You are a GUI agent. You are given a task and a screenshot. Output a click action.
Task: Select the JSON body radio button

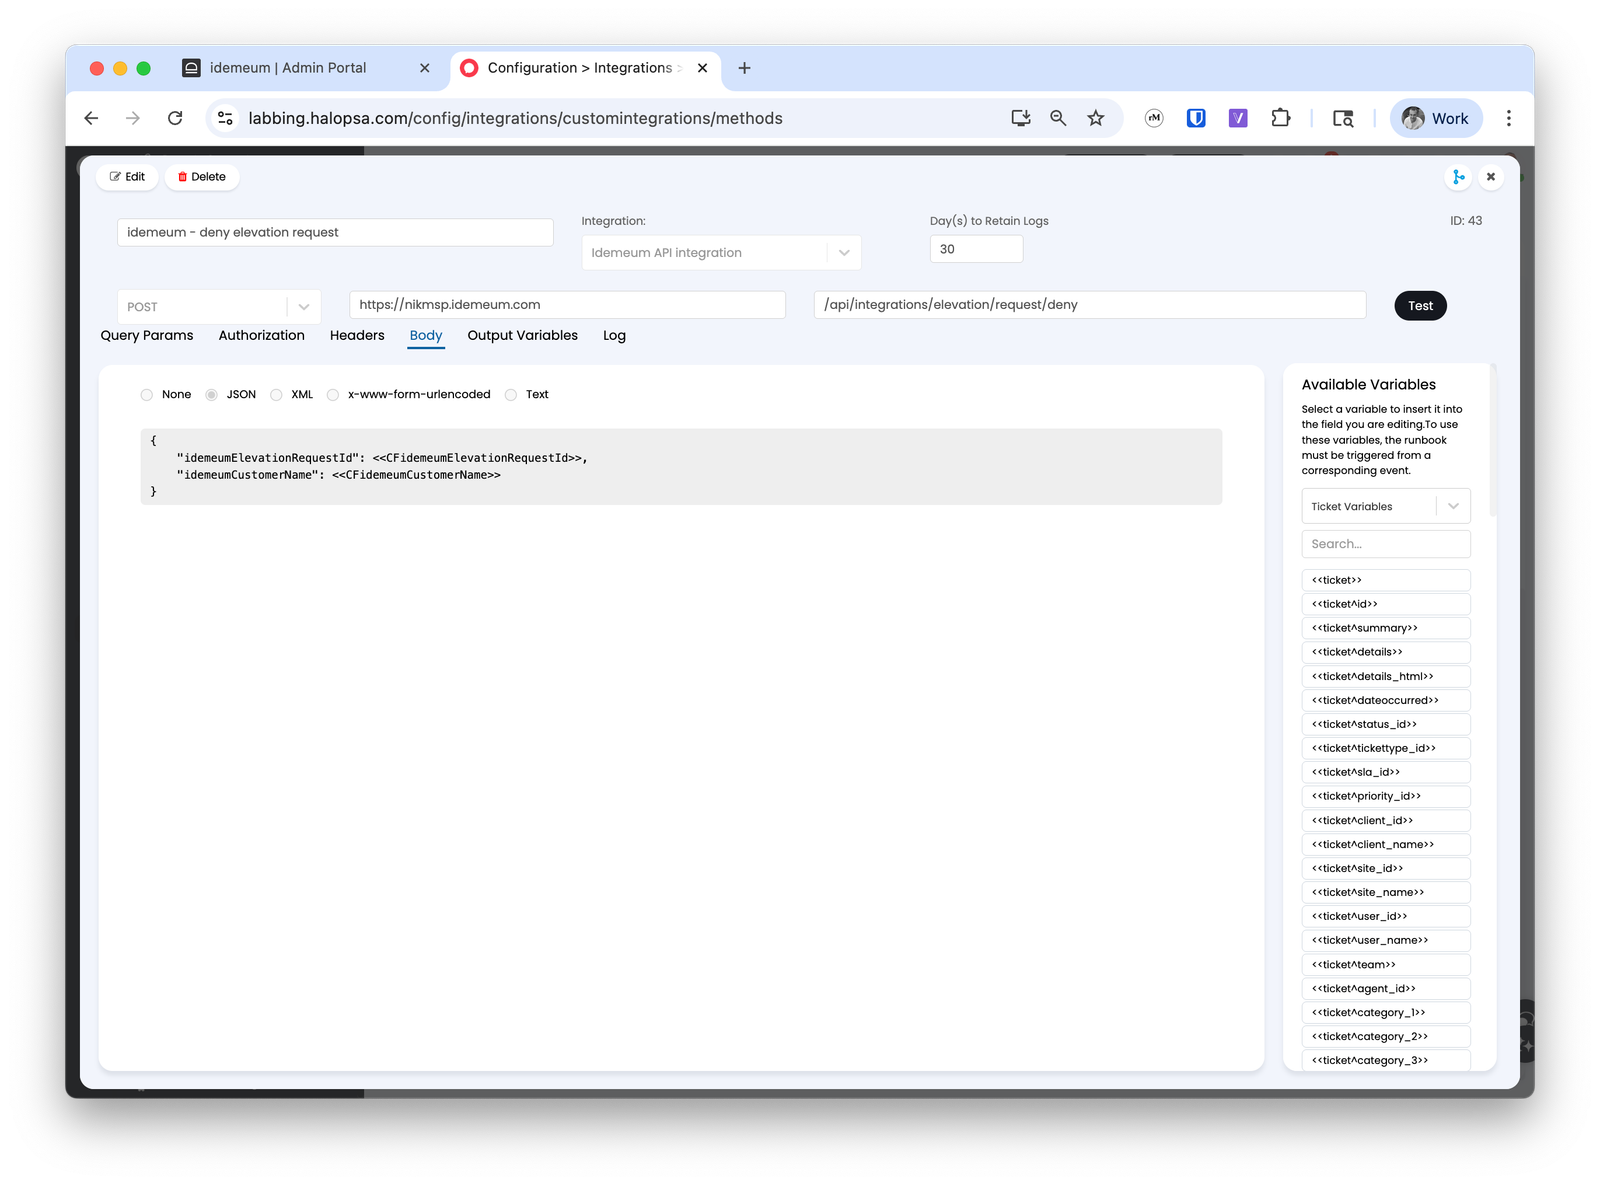(x=211, y=395)
